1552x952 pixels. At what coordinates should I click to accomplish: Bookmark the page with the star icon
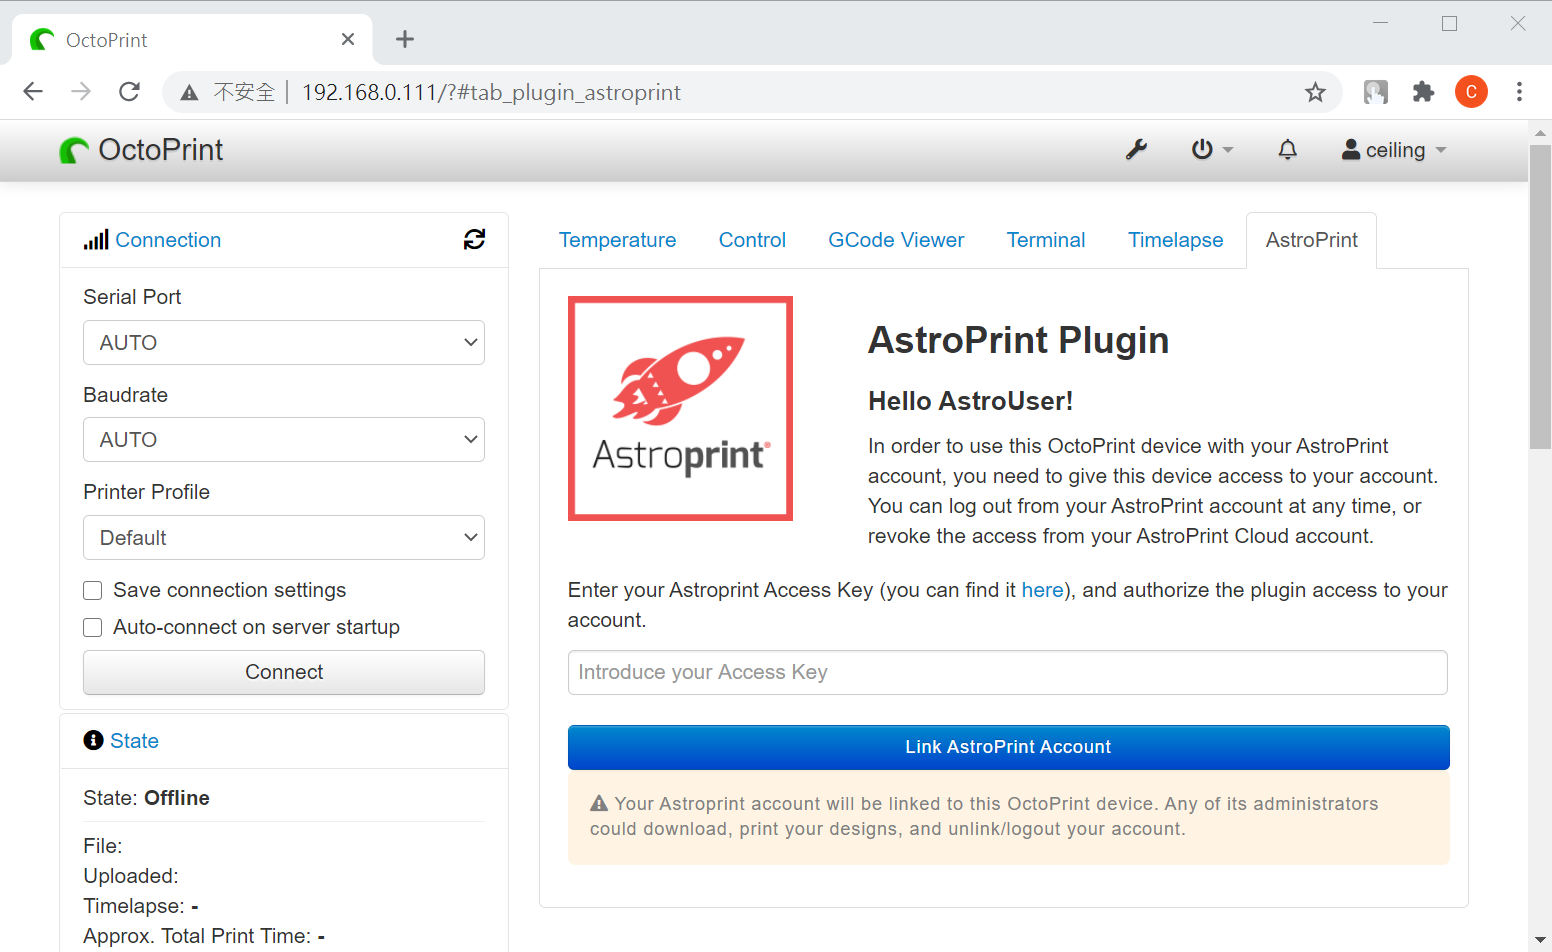1316,91
